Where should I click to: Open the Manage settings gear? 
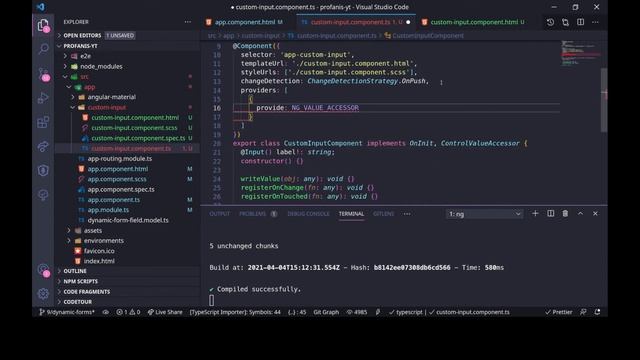point(43,293)
